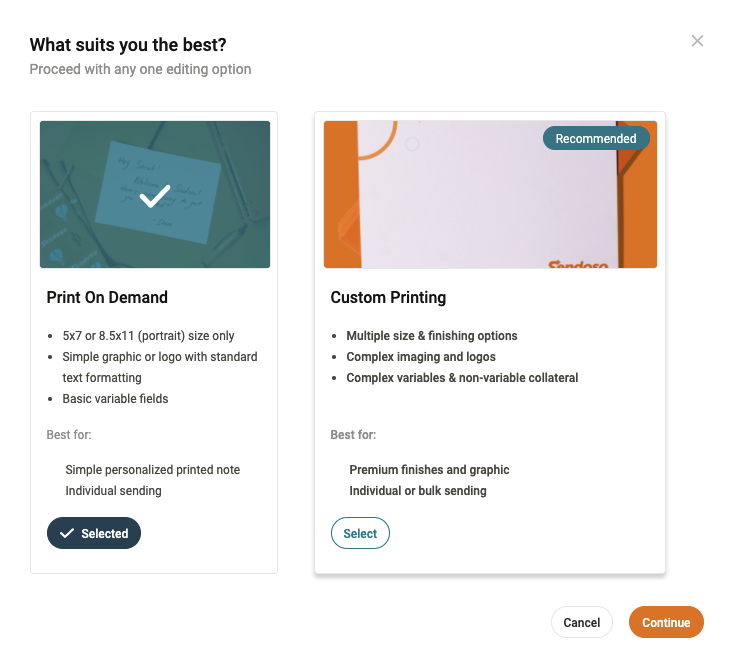The image size is (730, 650).
Task: Click the Custom Printing heading
Action: tap(388, 297)
